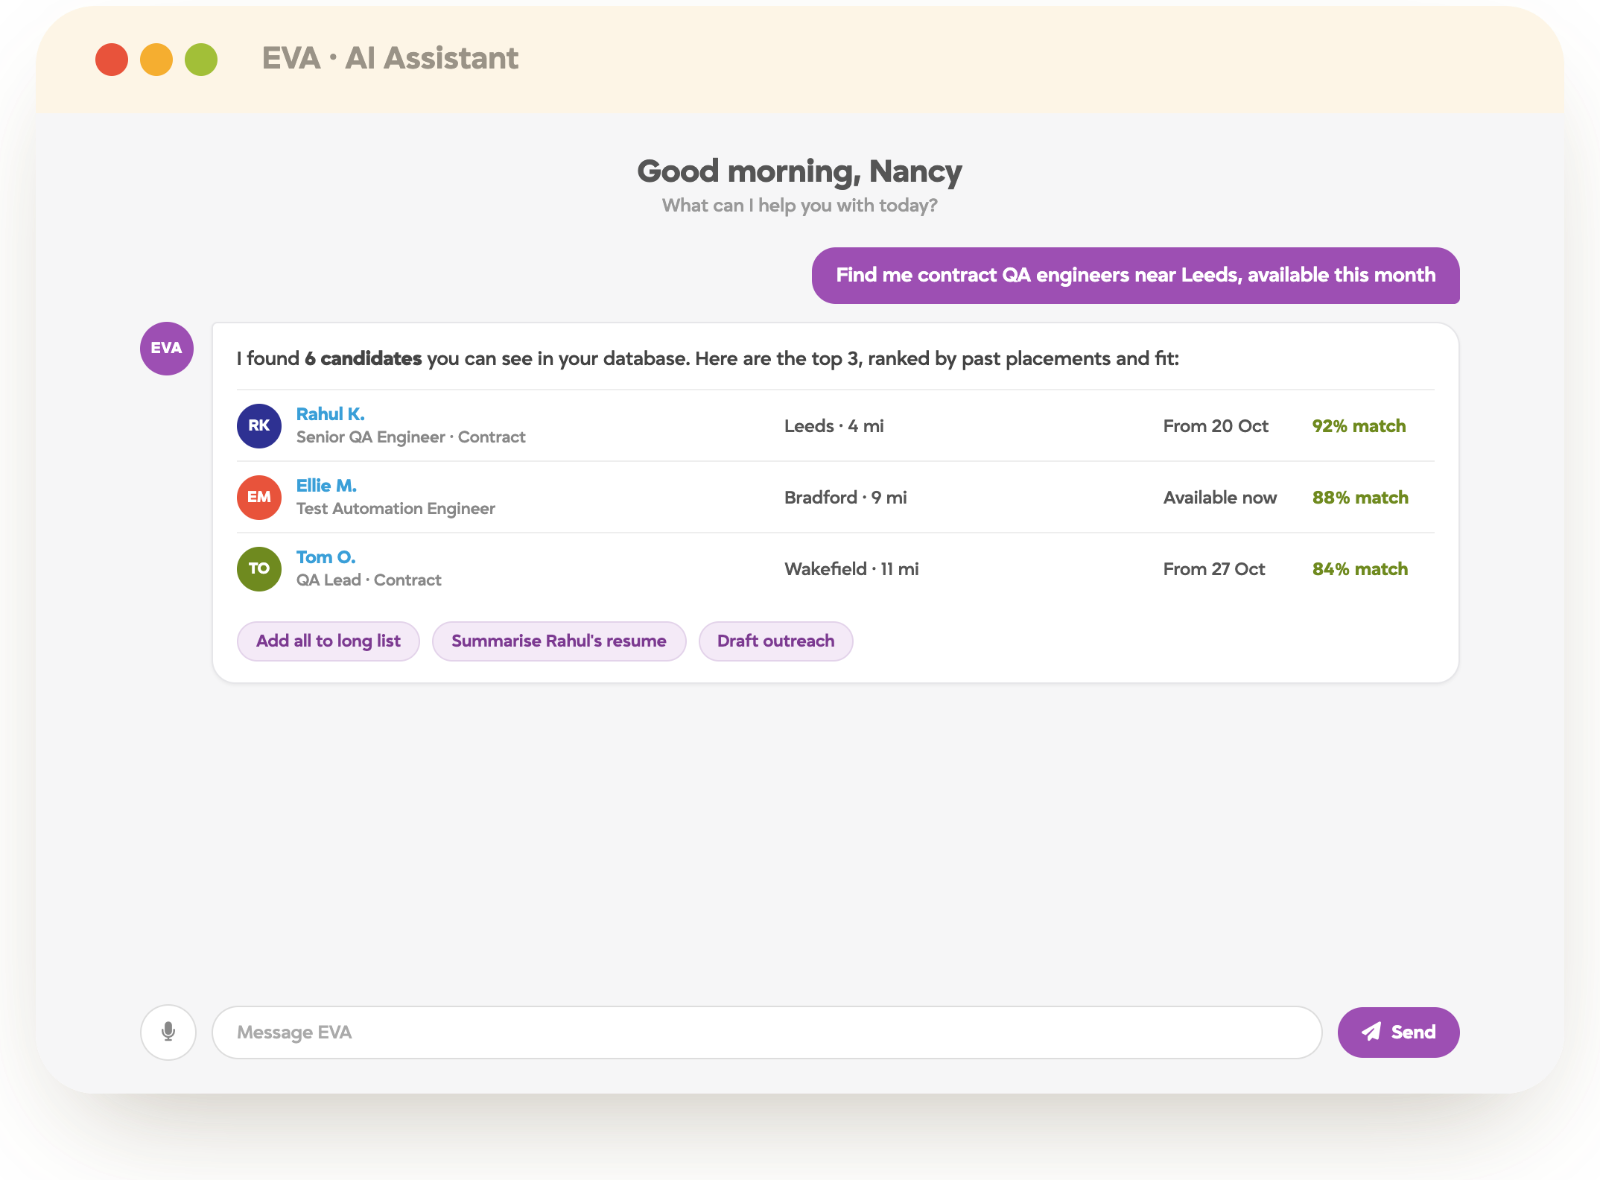The height and width of the screenshot is (1180, 1600).
Task: Open Ellie M. candidate profile link
Action: click(326, 485)
